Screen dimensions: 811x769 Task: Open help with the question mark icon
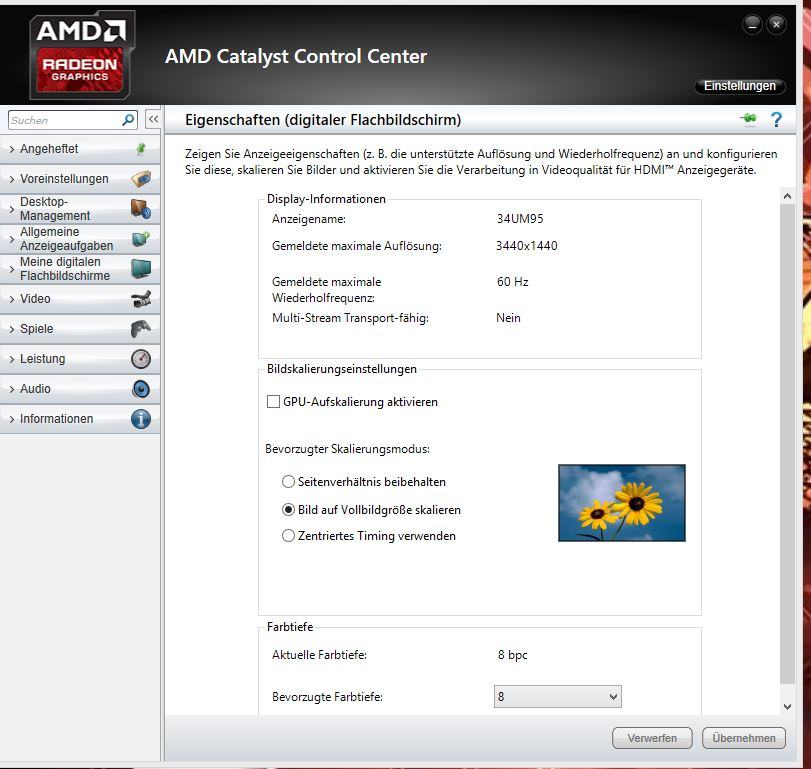pyautogui.click(x=776, y=119)
